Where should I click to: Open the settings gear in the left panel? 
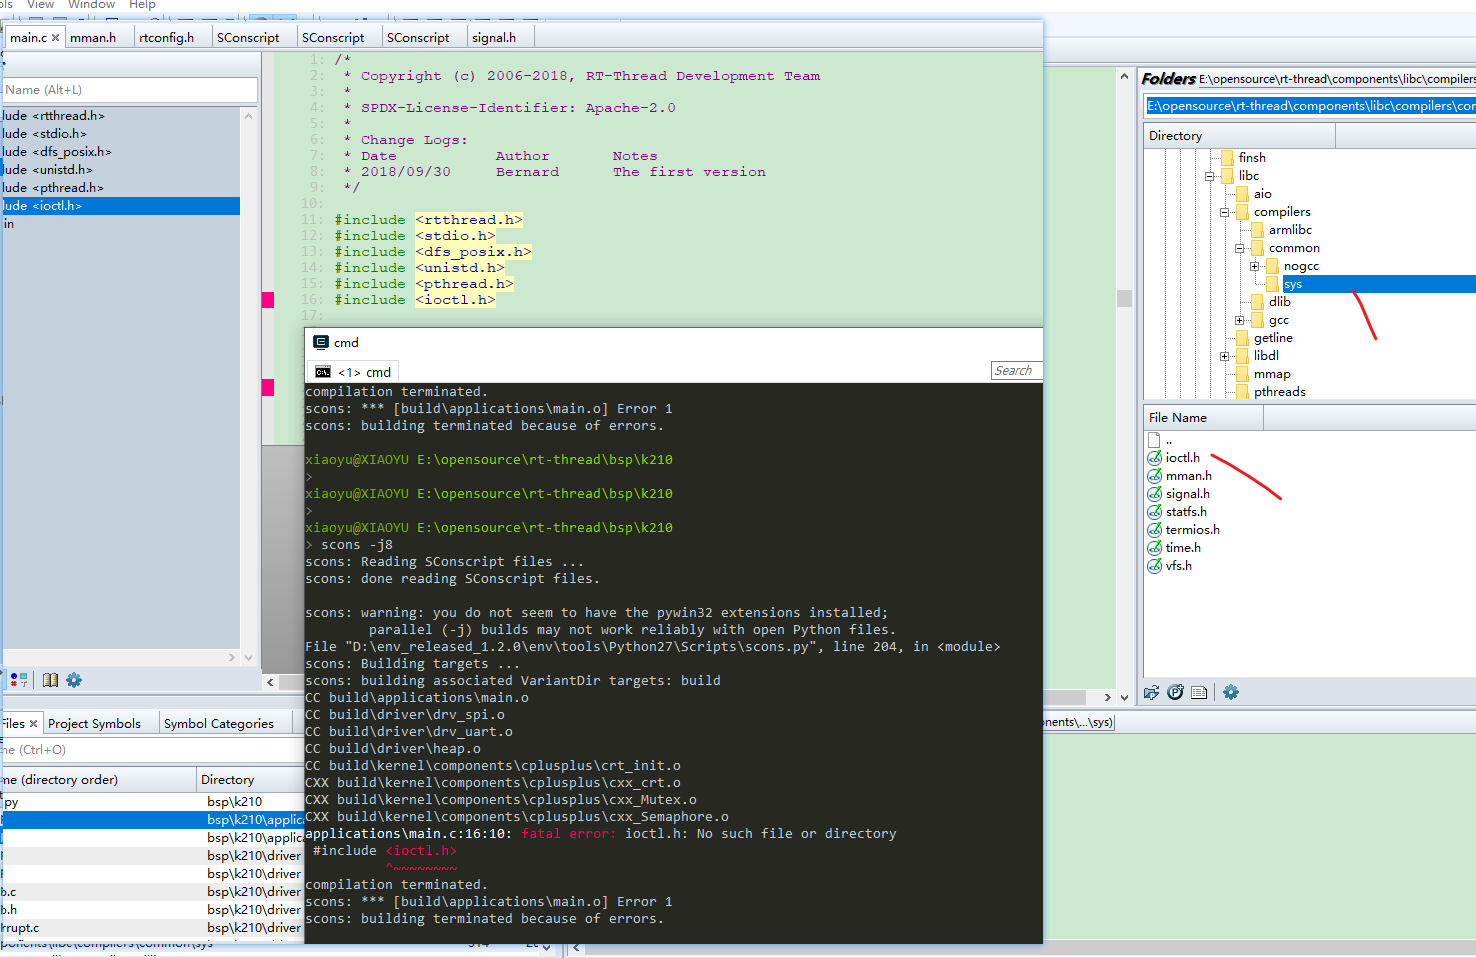(74, 680)
